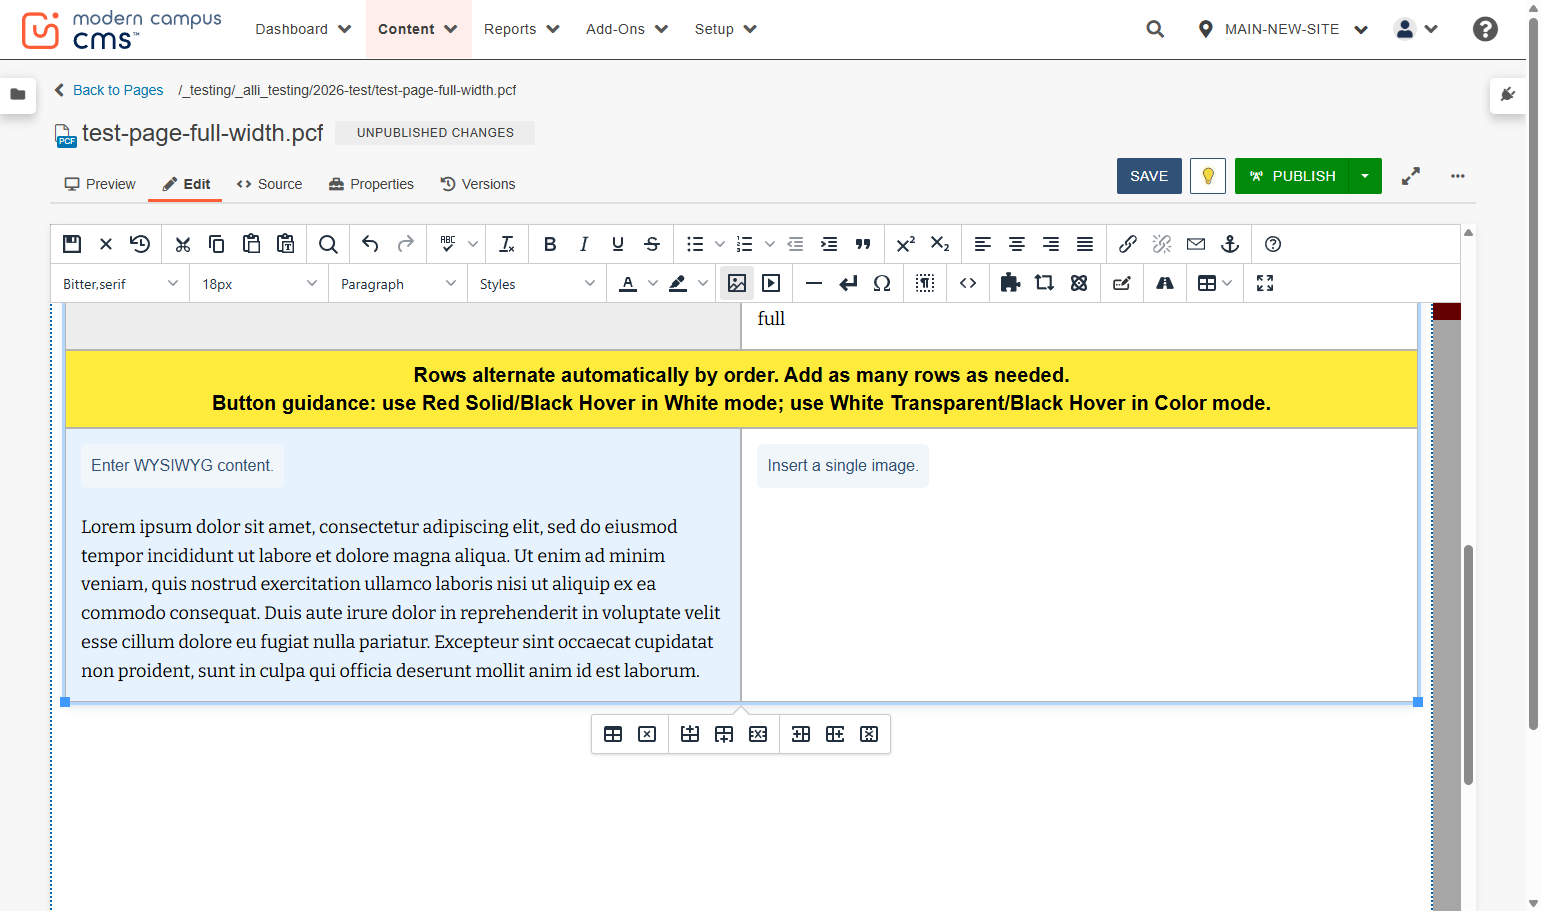Open the Content menu

417,29
